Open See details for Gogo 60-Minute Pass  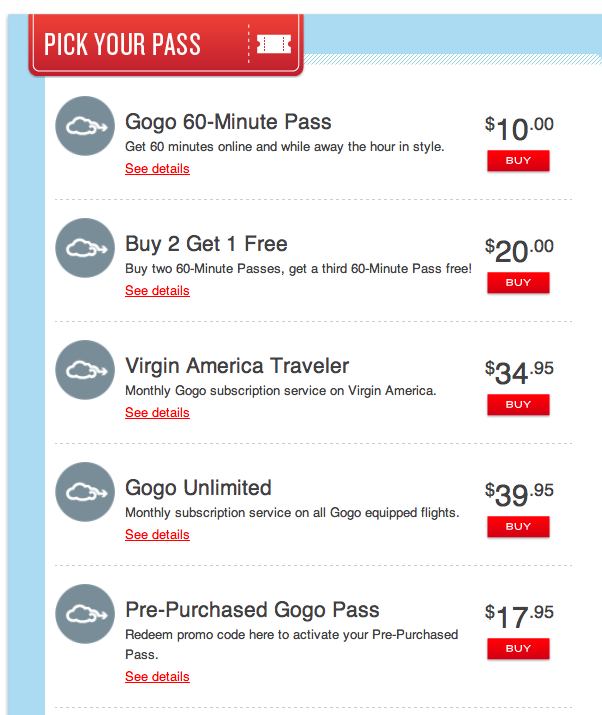[157, 169]
